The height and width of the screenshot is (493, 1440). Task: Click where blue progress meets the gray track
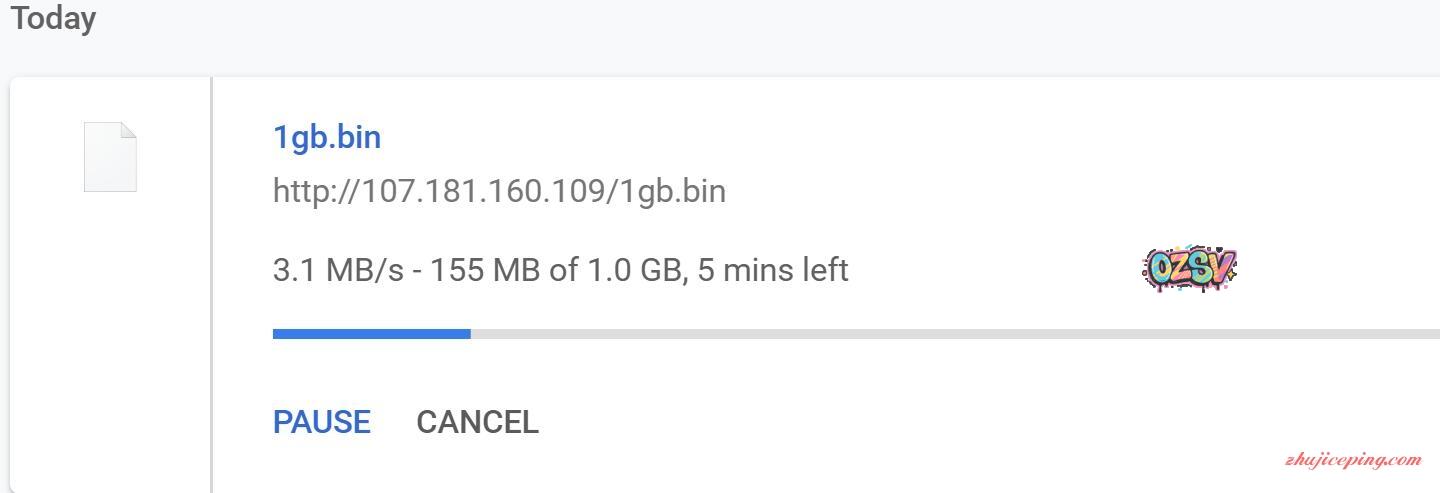(x=470, y=334)
